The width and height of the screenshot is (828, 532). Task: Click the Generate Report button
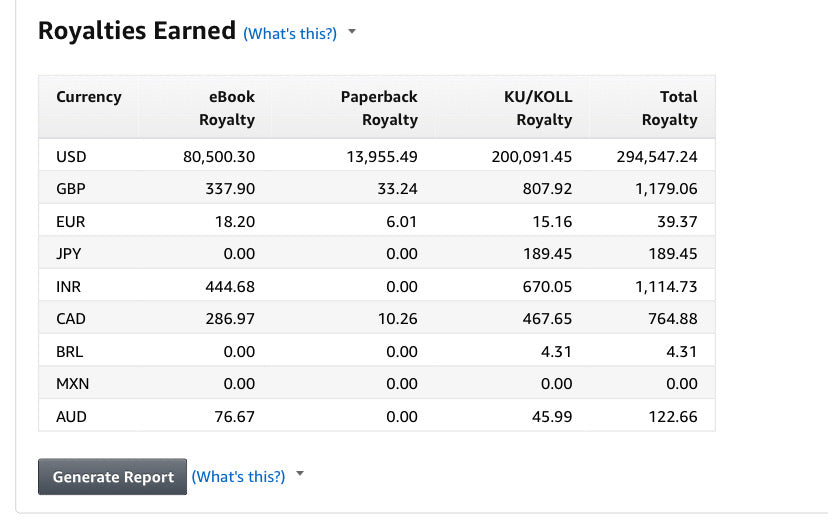pos(112,477)
